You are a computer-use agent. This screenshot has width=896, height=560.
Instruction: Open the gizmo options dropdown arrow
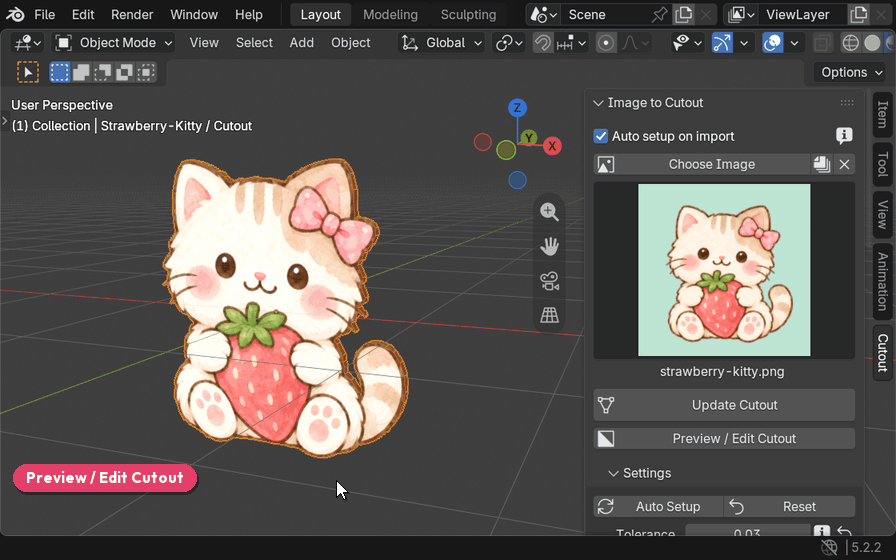(744, 43)
